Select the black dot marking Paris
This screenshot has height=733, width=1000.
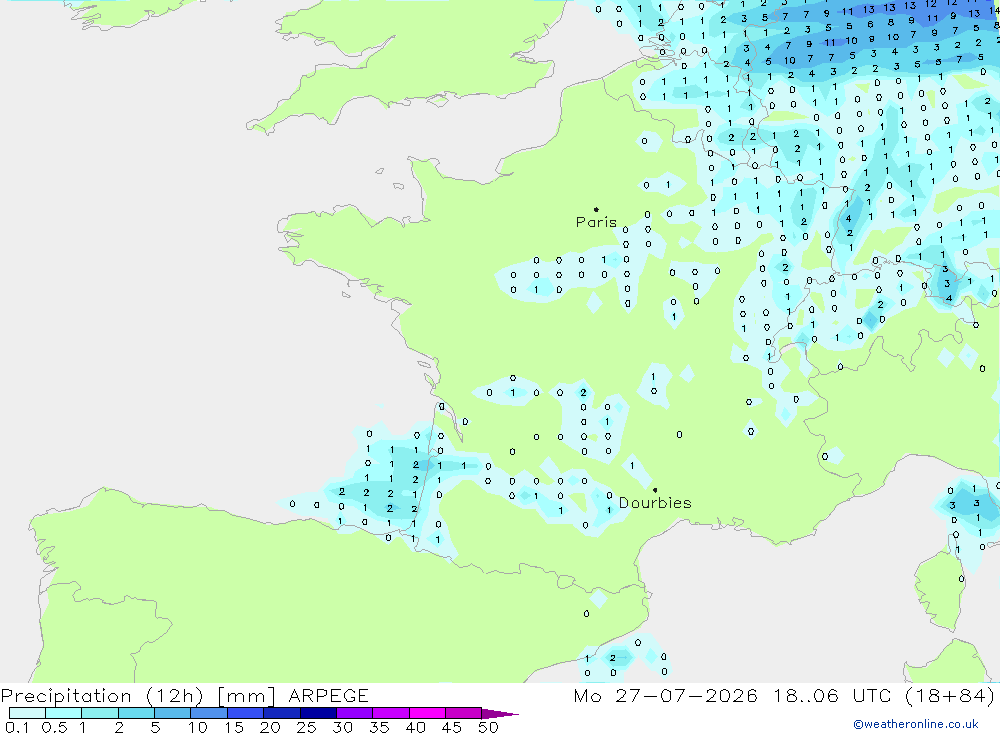click(x=596, y=209)
